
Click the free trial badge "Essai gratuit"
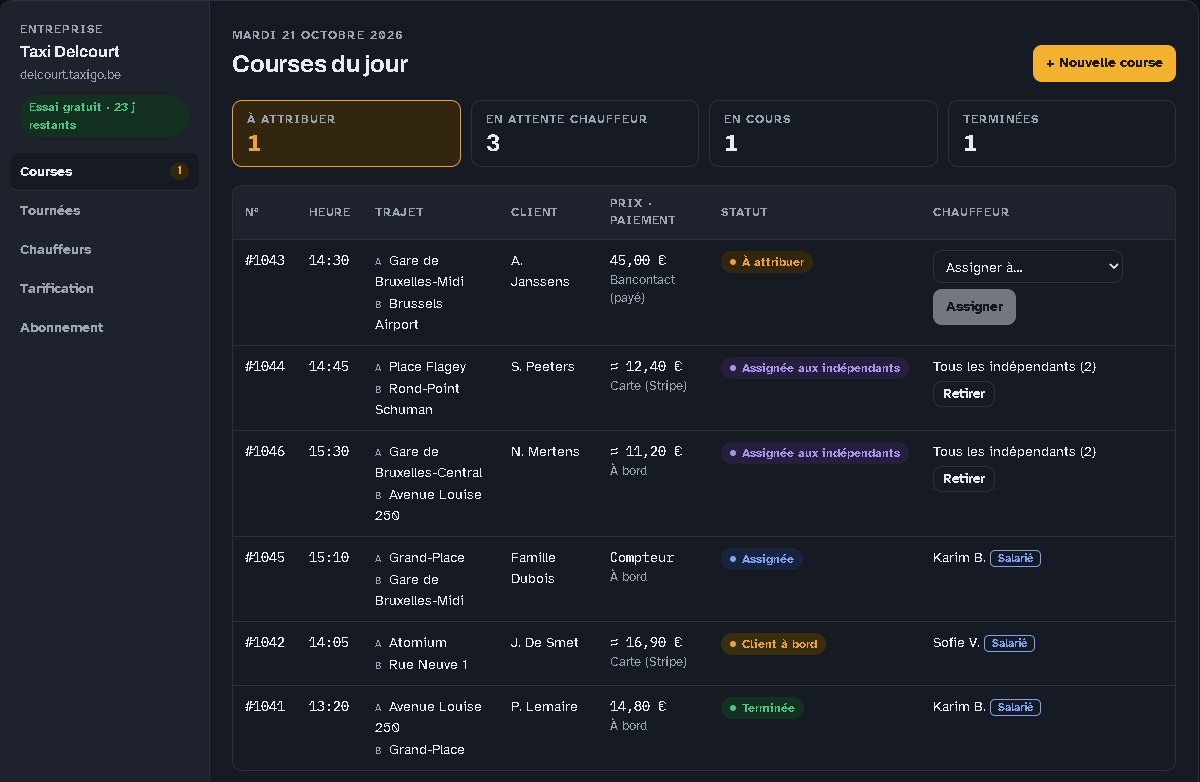pos(104,116)
